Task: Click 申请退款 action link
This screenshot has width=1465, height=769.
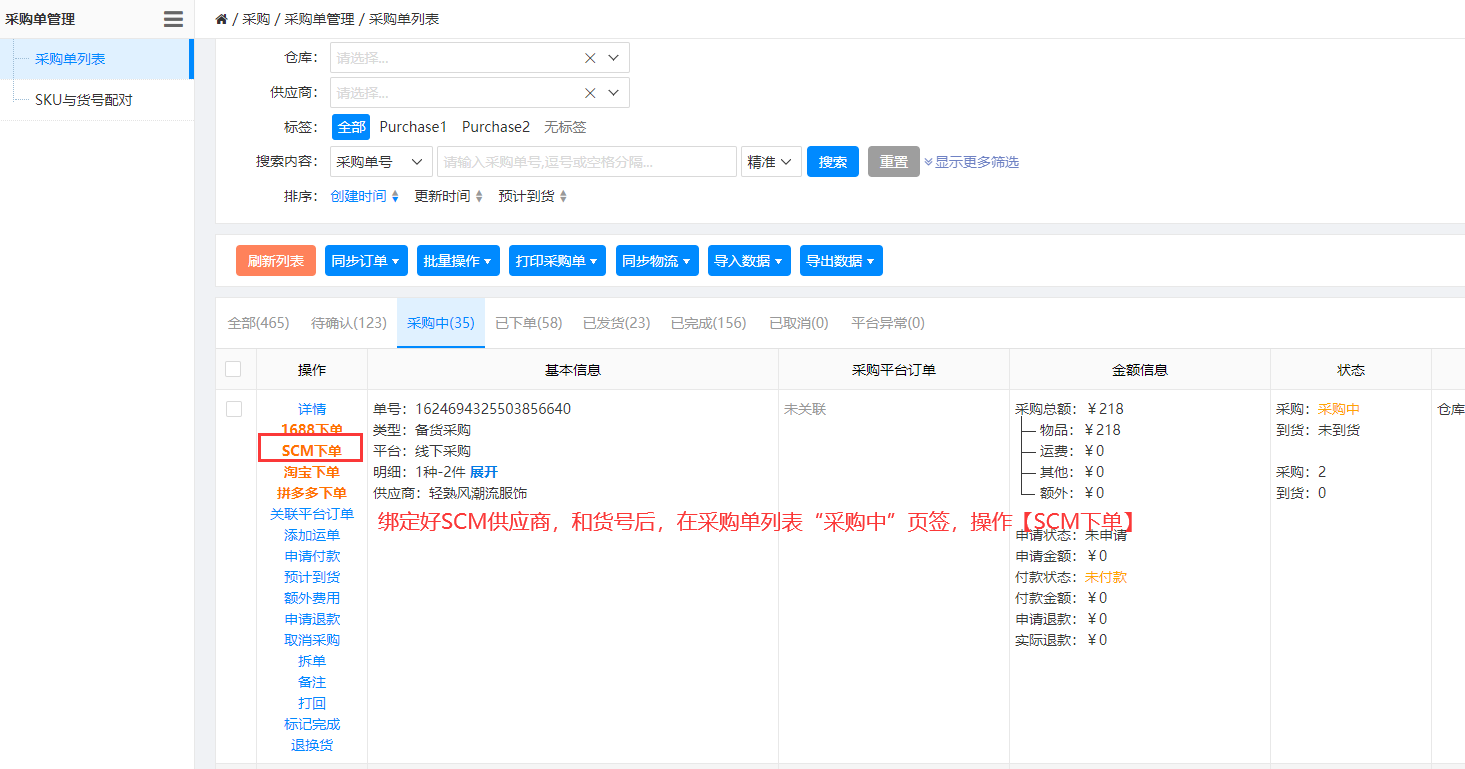Action: [x=312, y=619]
